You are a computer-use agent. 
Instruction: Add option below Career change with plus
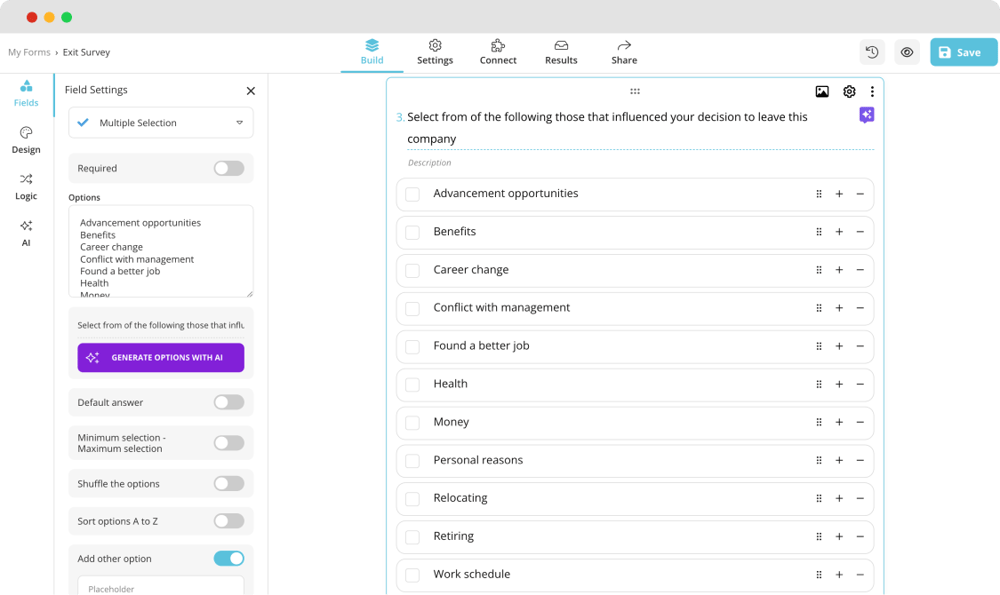(x=839, y=270)
